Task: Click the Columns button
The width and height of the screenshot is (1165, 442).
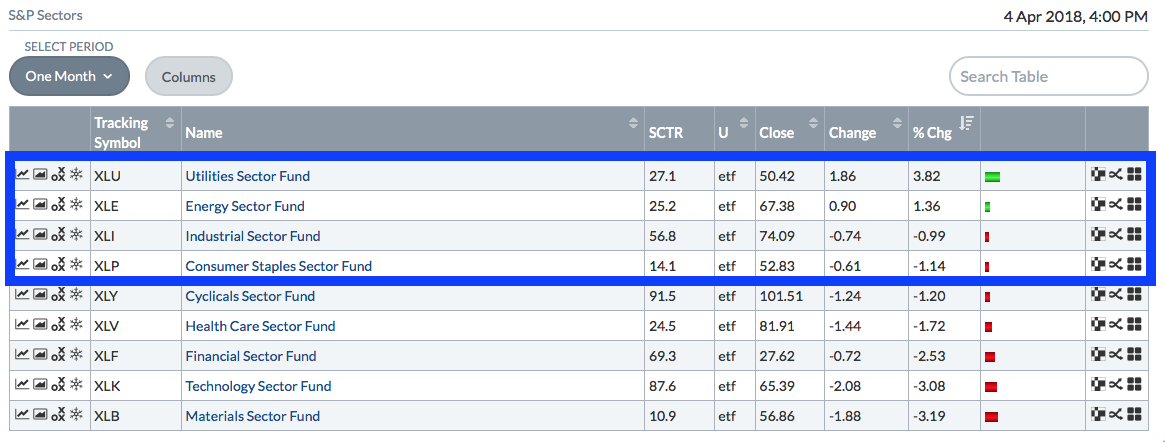Action: coord(189,77)
